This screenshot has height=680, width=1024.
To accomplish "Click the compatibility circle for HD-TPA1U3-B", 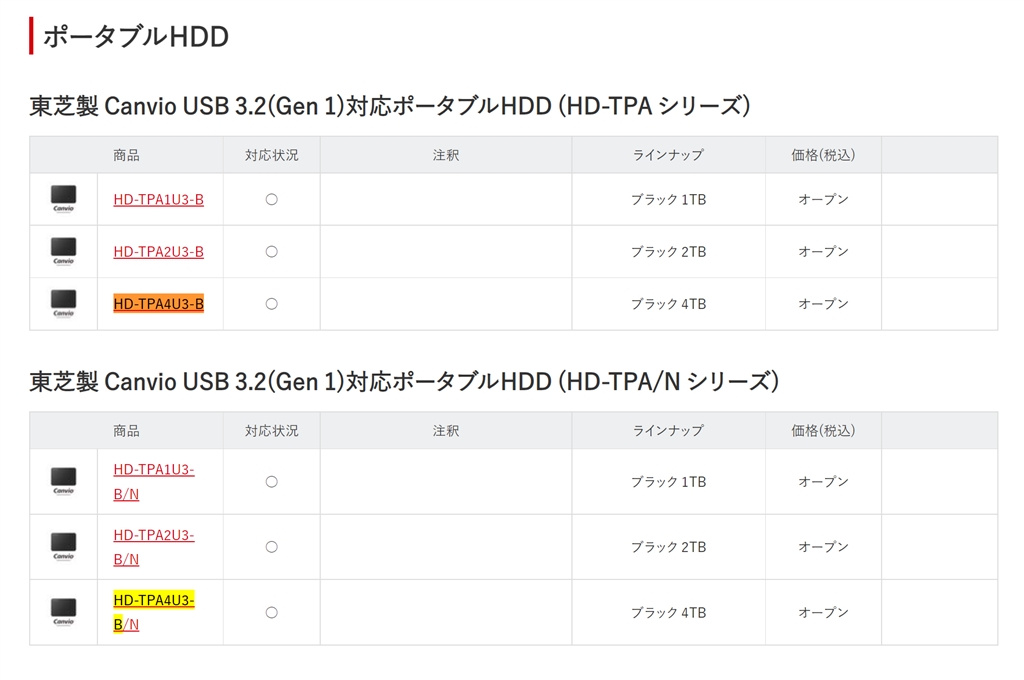I will click(x=271, y=200).
